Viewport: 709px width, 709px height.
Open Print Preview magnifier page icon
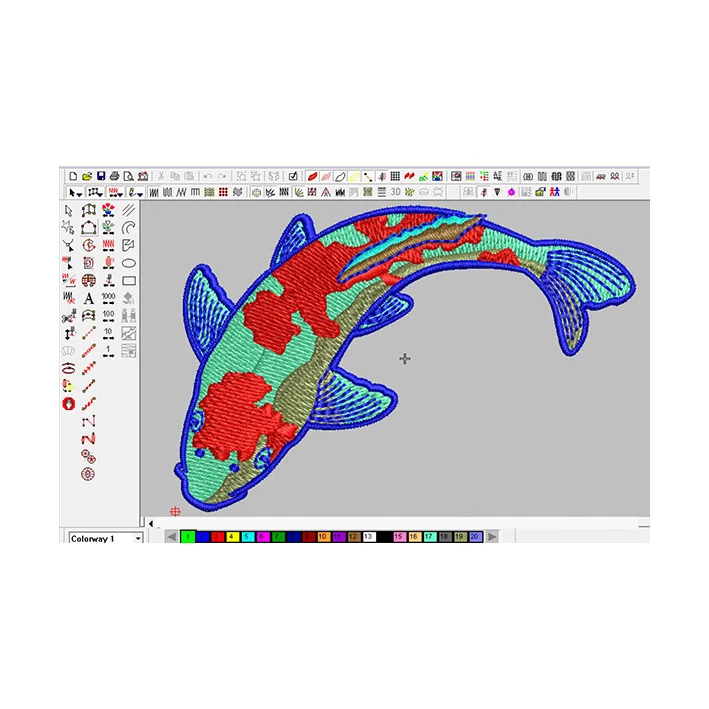[128, 176]
